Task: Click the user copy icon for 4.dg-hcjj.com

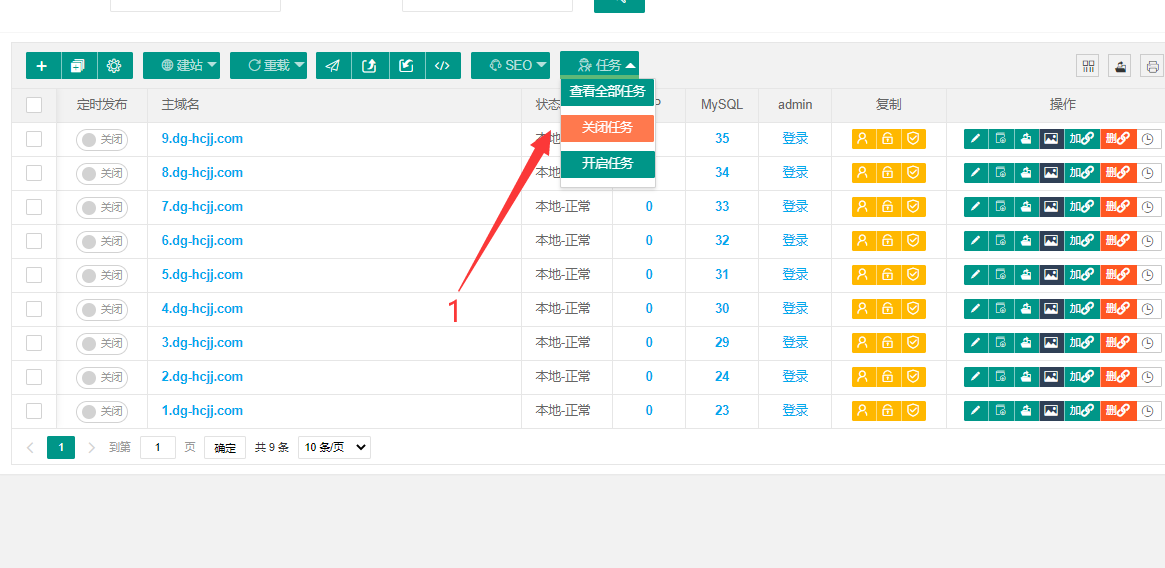Action: click(x=863, y=309)
